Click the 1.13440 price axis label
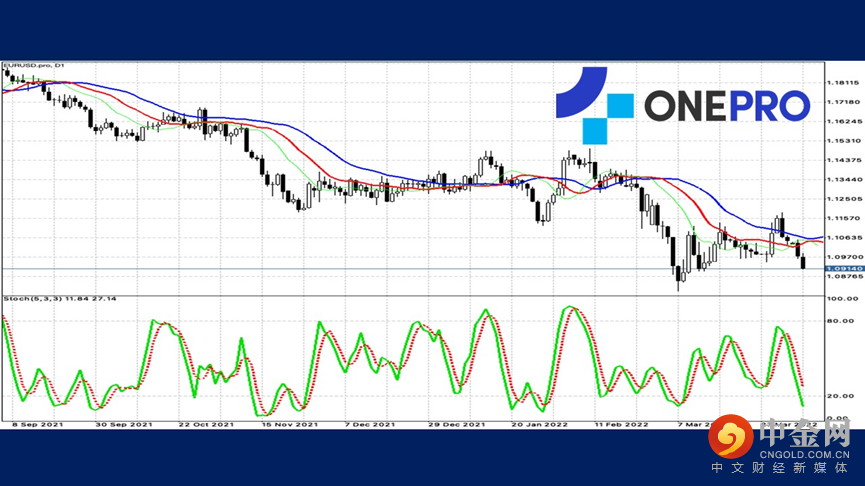 [x=841, y=179]
